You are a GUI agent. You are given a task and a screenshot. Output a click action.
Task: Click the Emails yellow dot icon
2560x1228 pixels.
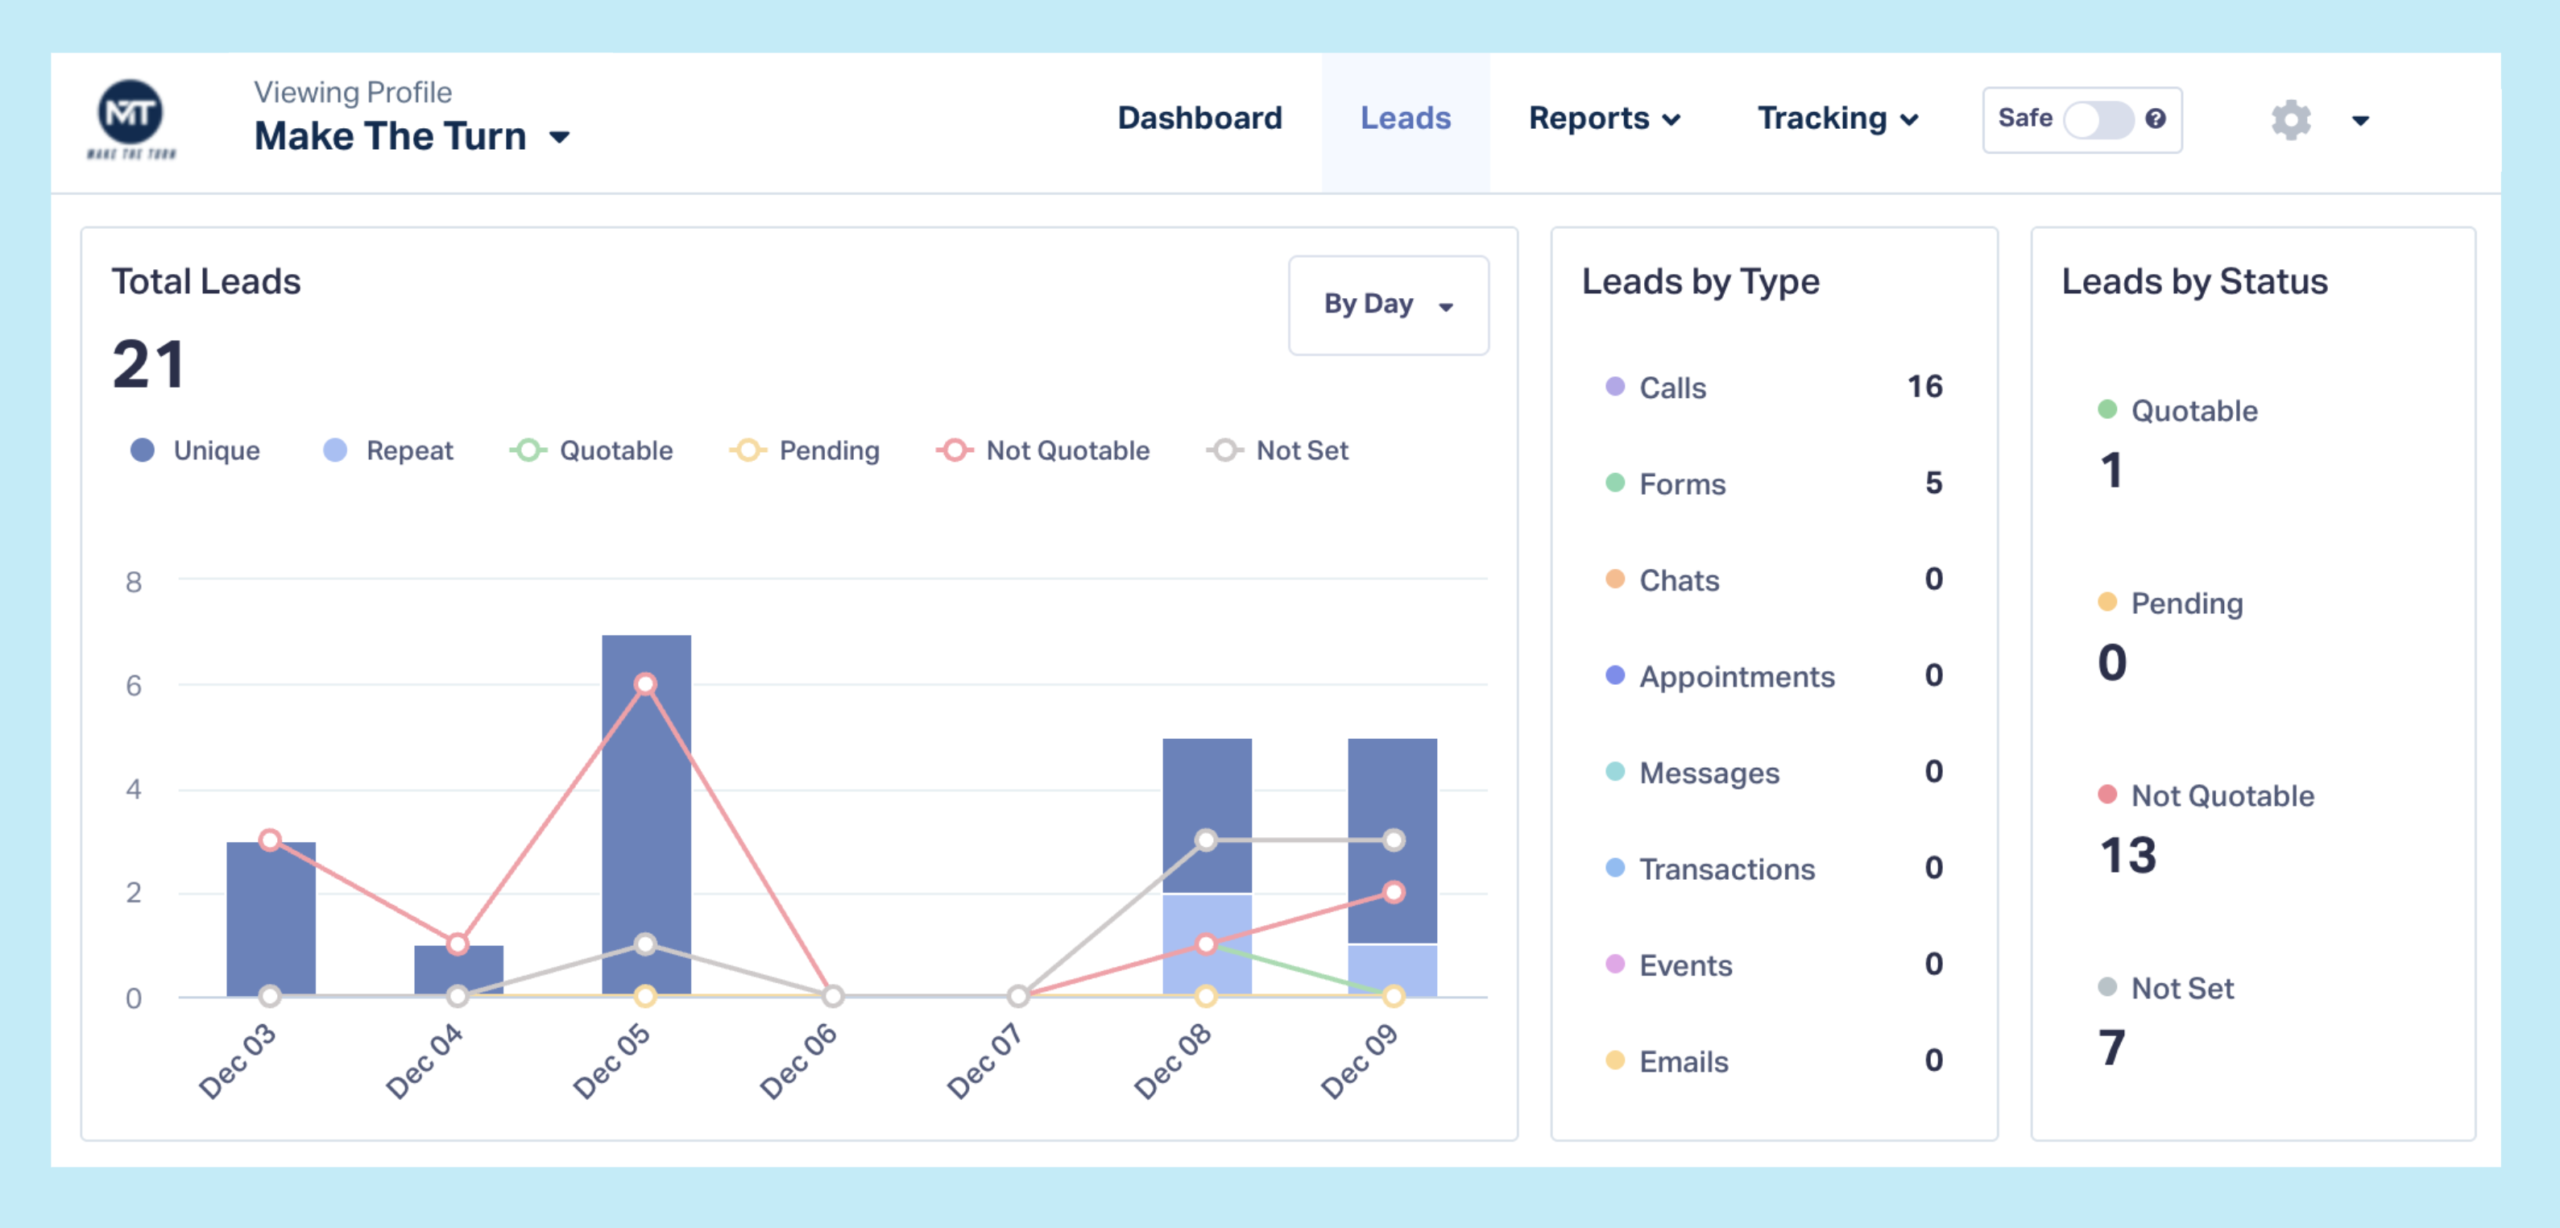tap(1615, 1061)
